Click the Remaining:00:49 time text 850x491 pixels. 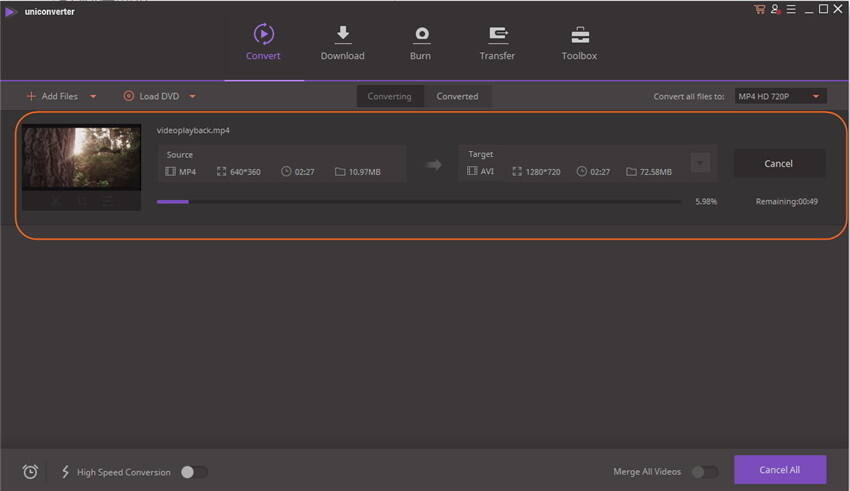[787, 202]
